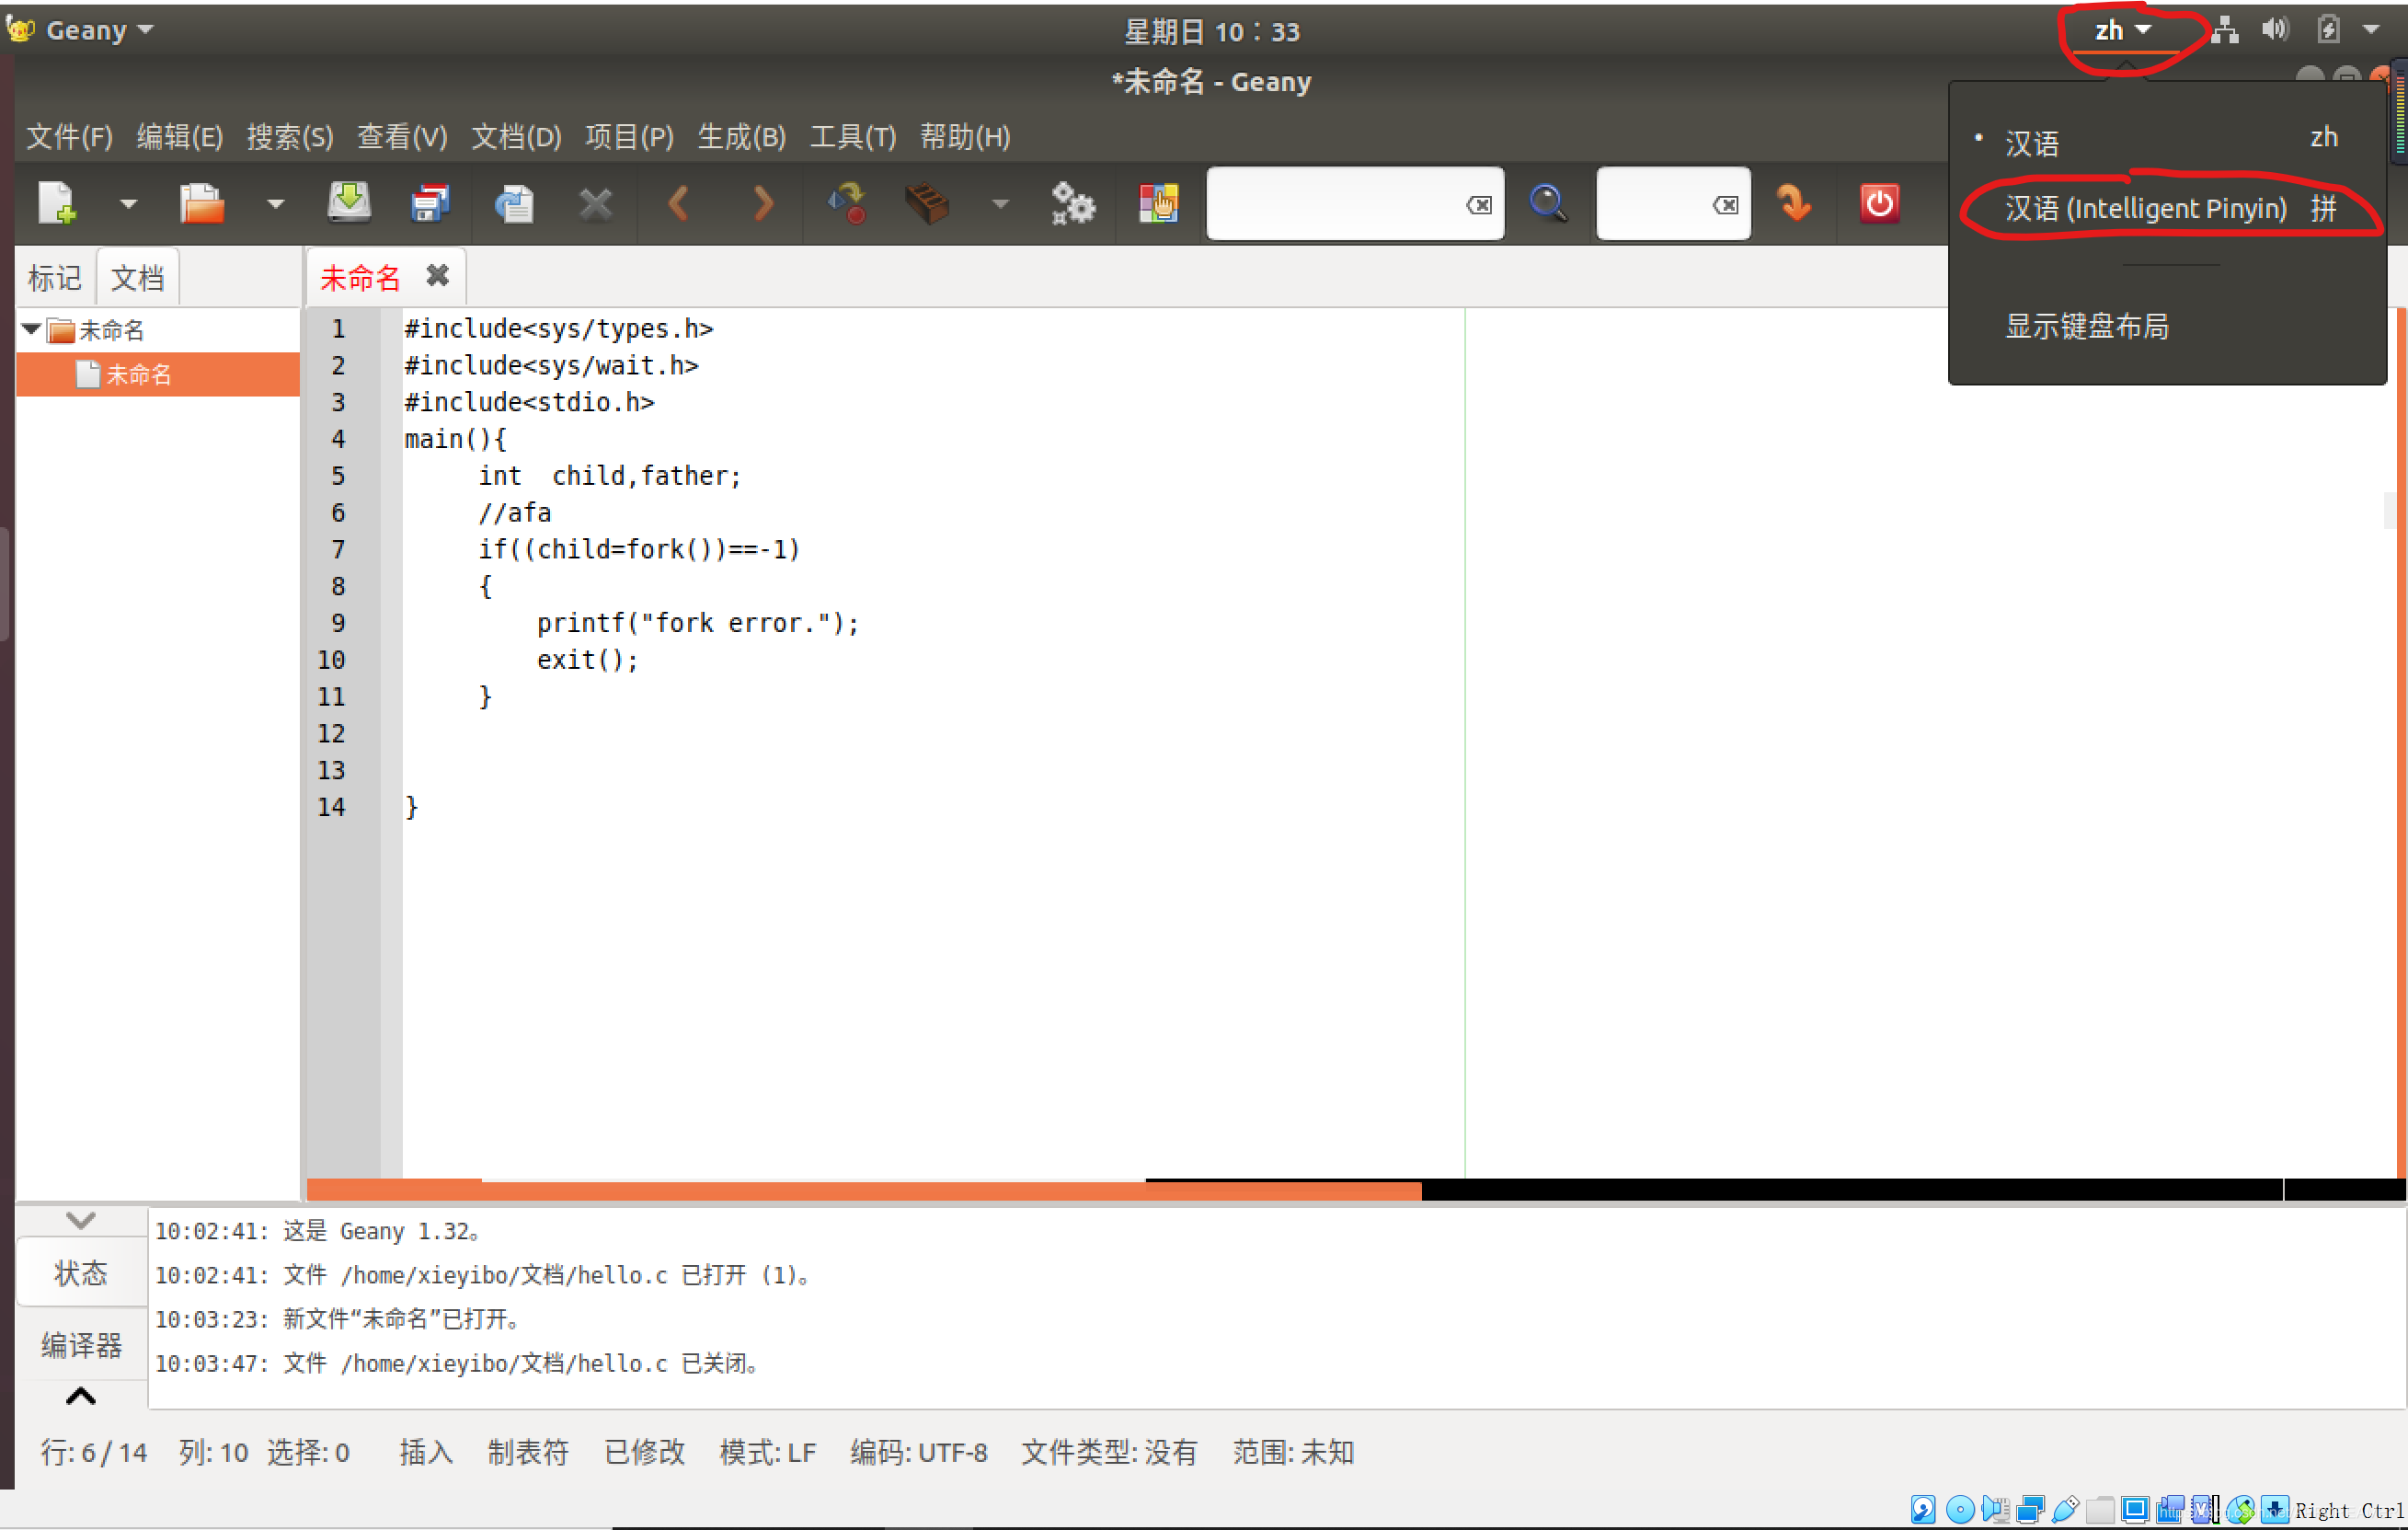Open the 搜索(S) menu
This screenshot has height=1530, width=2408.
point(290,137)
